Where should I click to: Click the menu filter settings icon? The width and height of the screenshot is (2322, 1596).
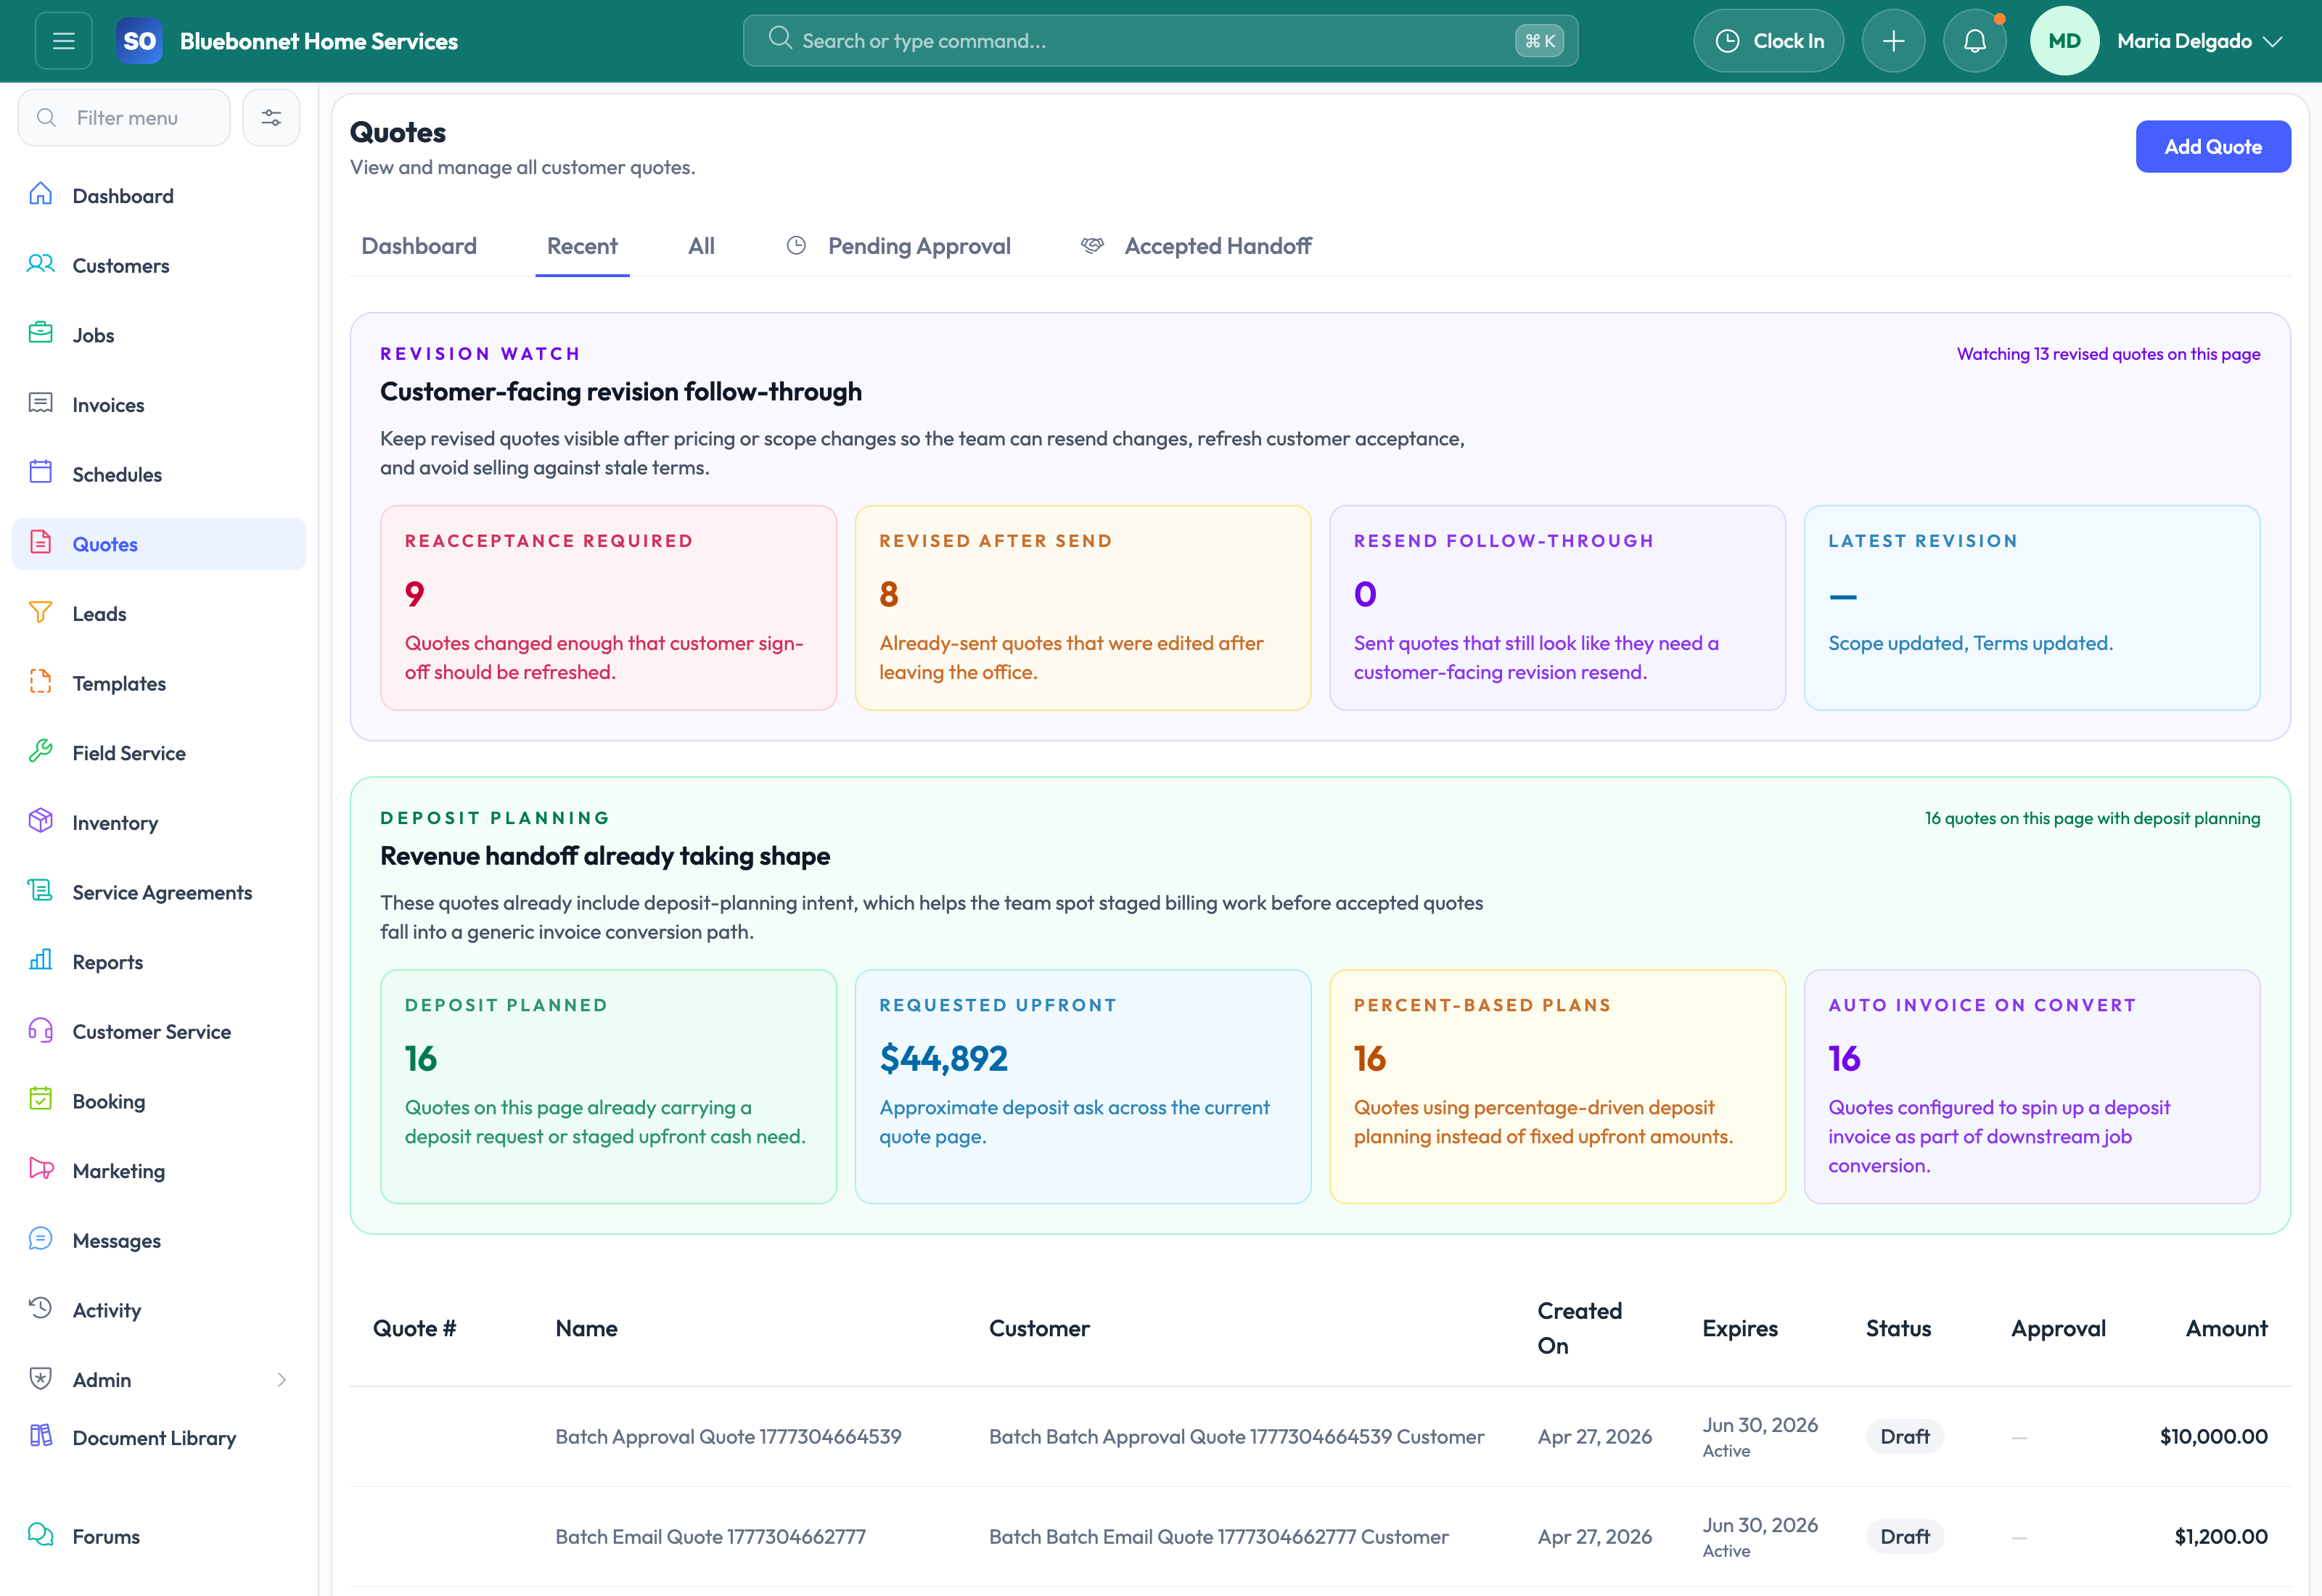pyautogui.click(x=271, y=118)
